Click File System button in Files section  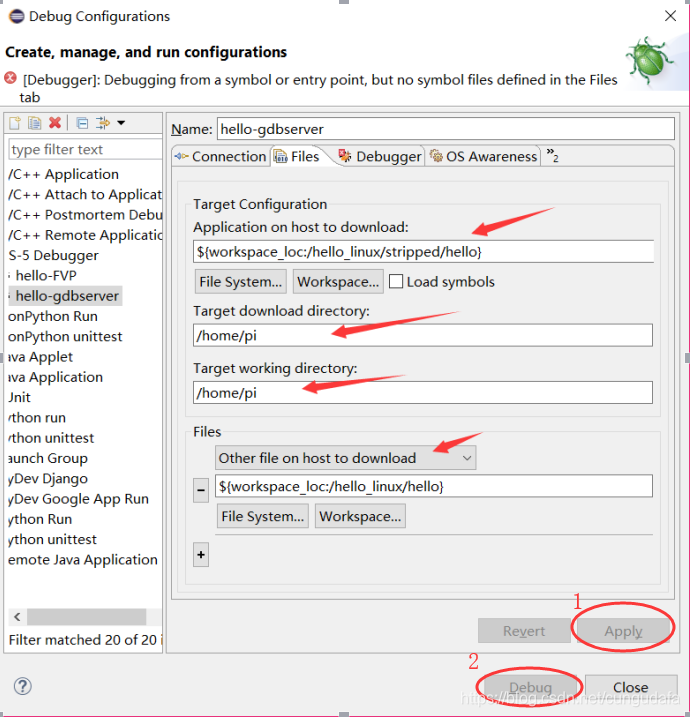pos(262,516)
